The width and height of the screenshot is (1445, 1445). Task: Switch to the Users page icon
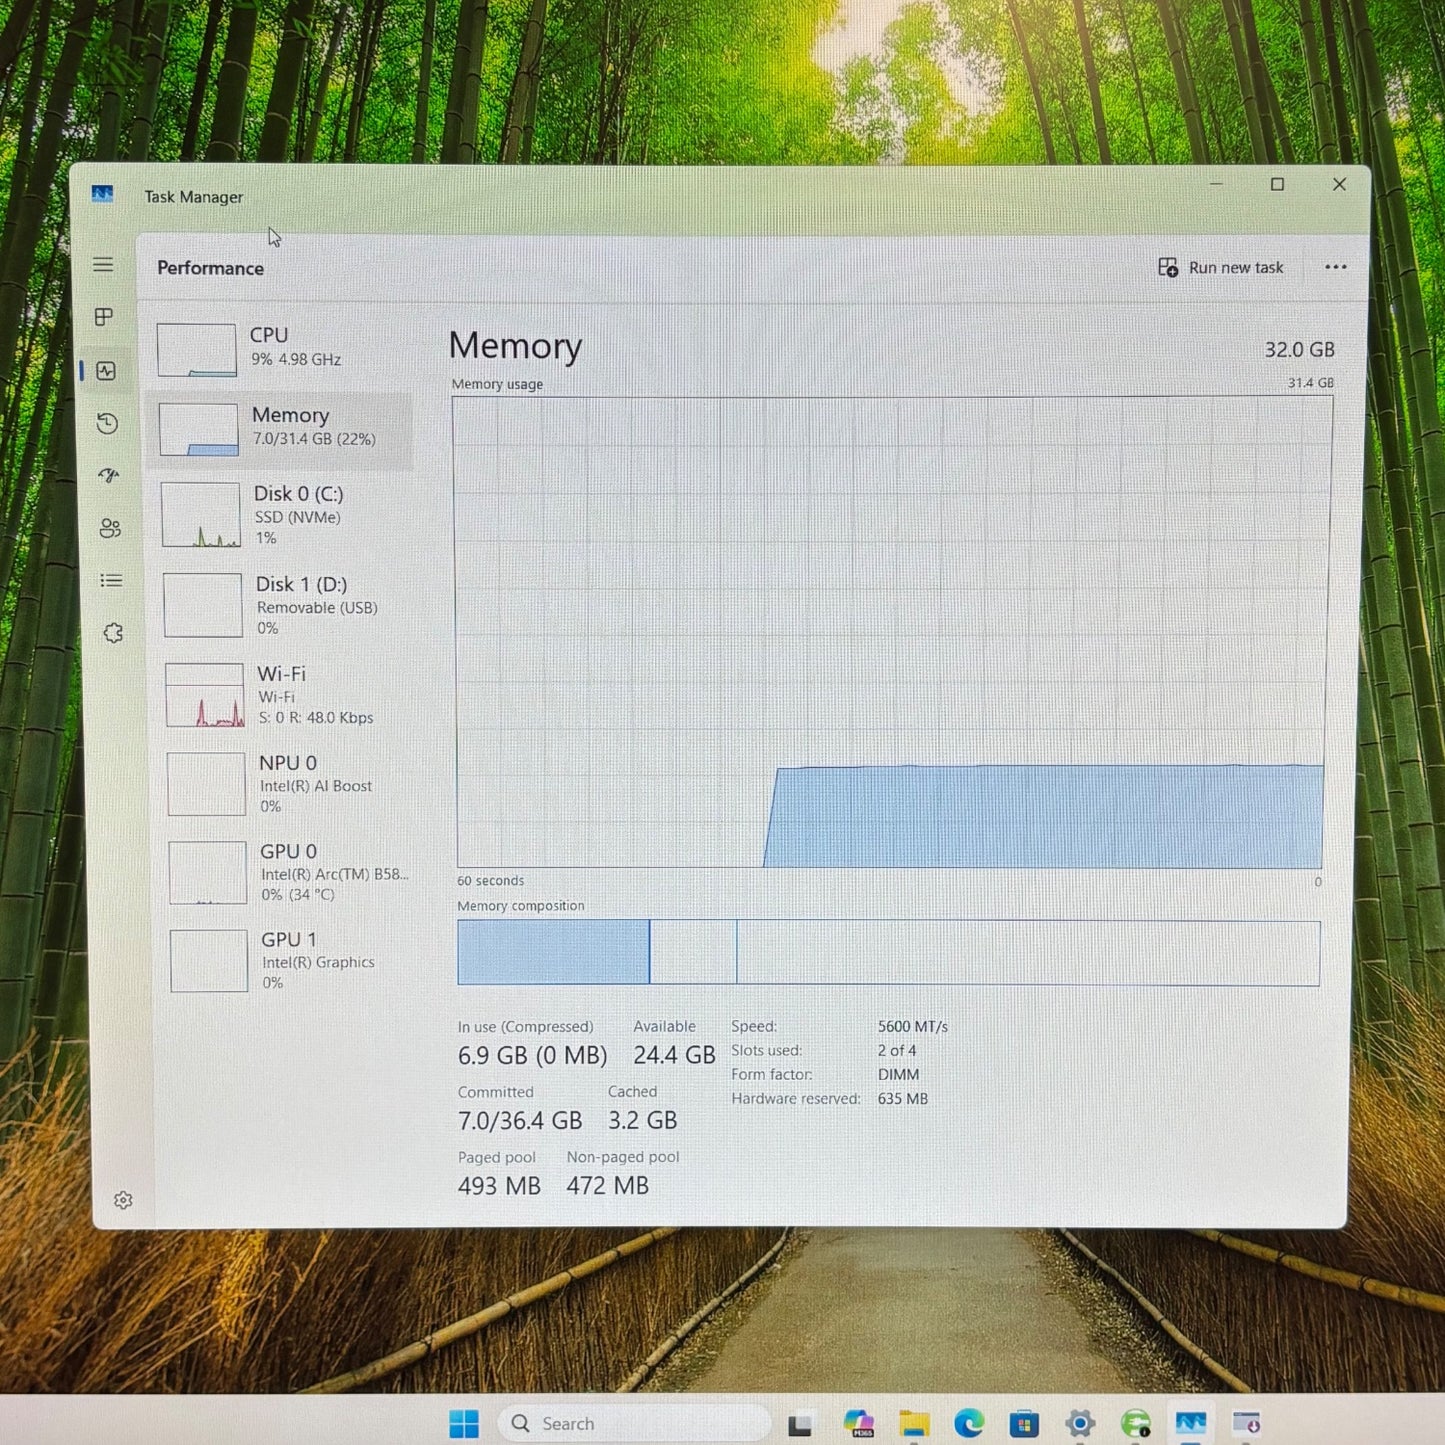pyautogui.click(x=110, y=528)
